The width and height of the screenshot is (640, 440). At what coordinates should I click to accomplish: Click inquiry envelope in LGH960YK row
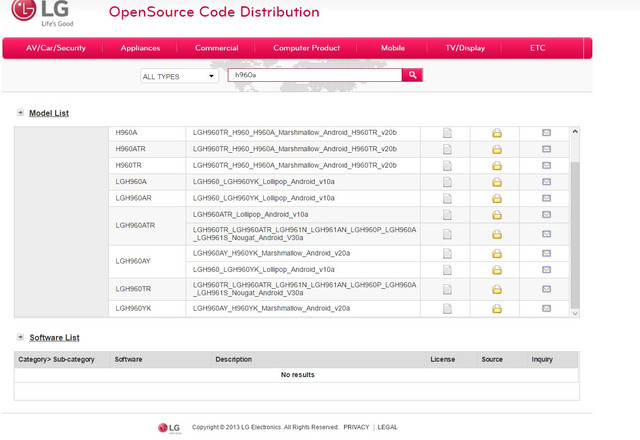tap(547, 308)
